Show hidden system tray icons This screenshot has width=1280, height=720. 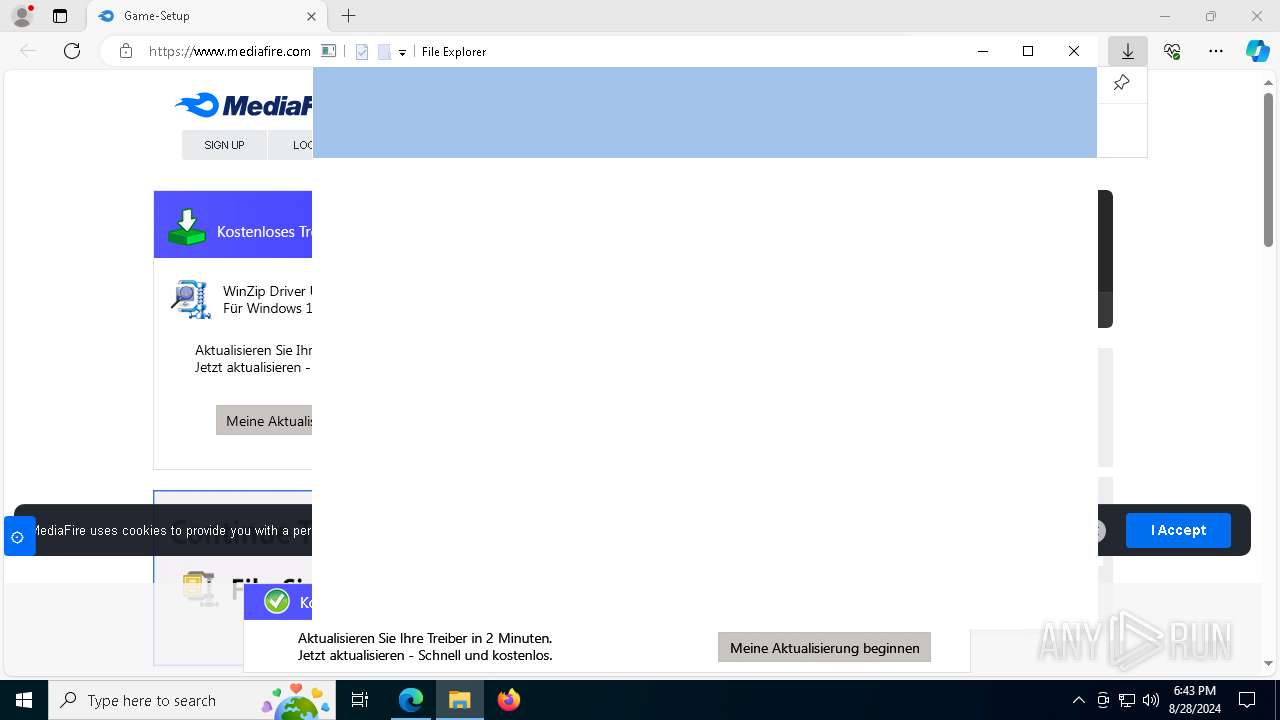(x=1078, y=700)
